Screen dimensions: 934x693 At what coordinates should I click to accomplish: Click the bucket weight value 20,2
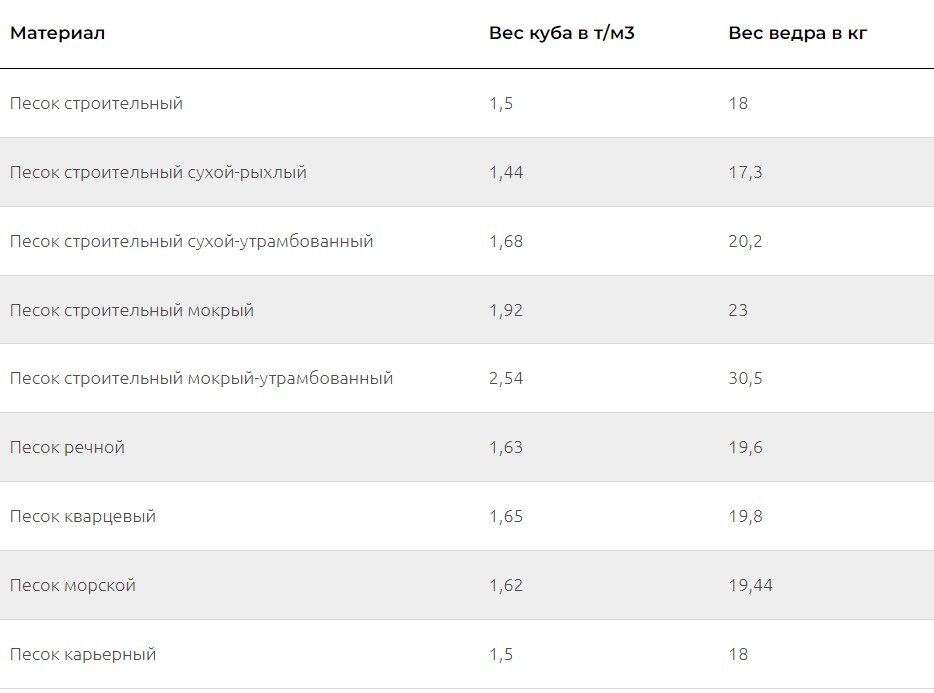tap(746, 241)
